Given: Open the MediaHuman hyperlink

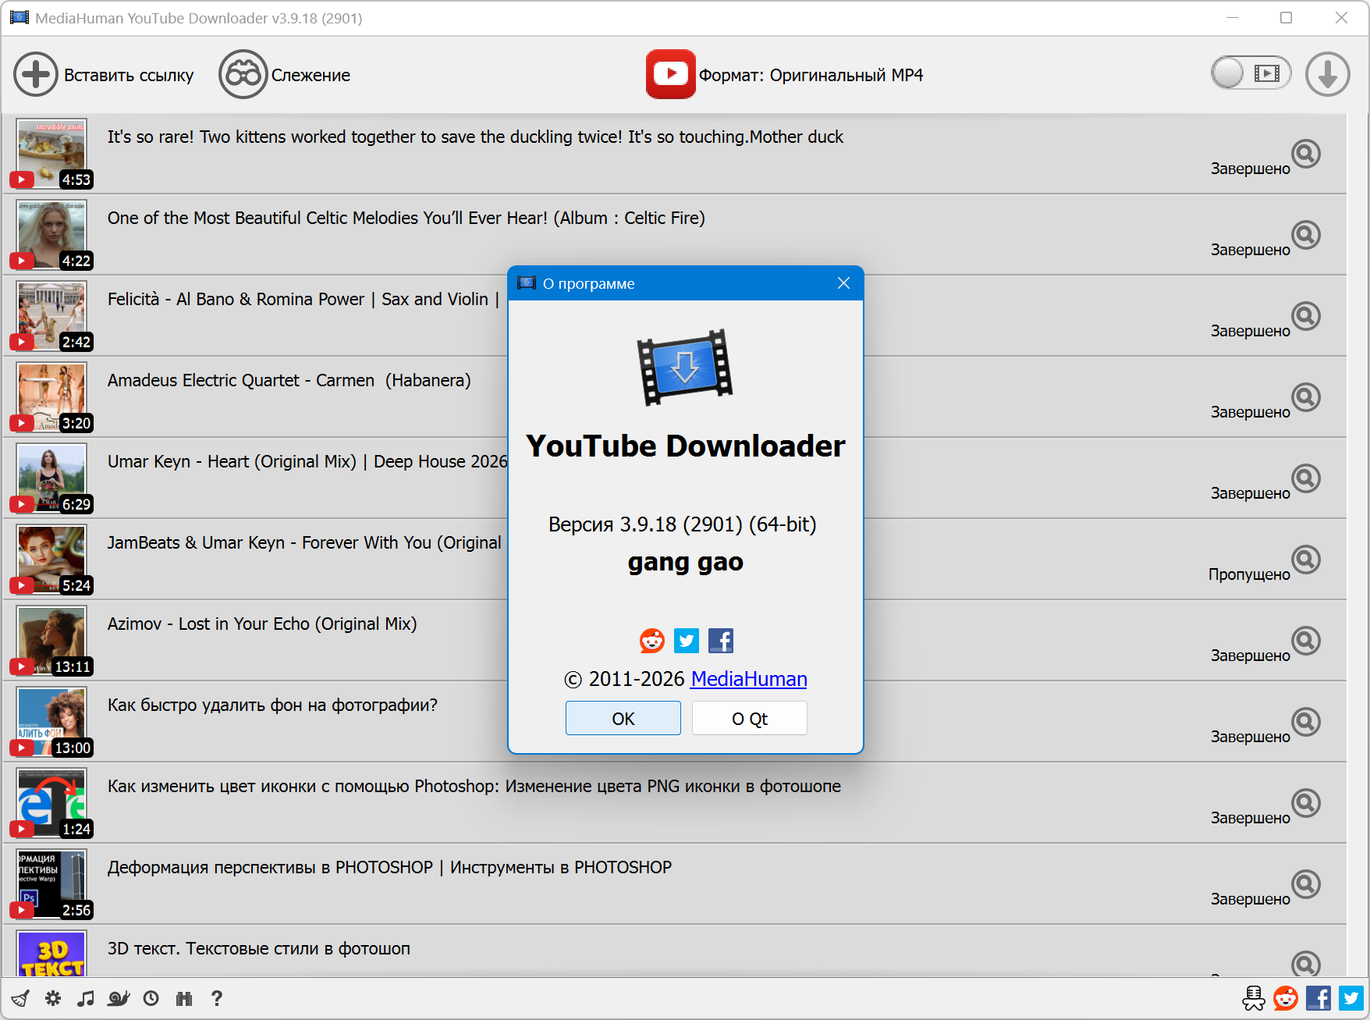Looking at the screenshot, I should (x=748, y=679).
